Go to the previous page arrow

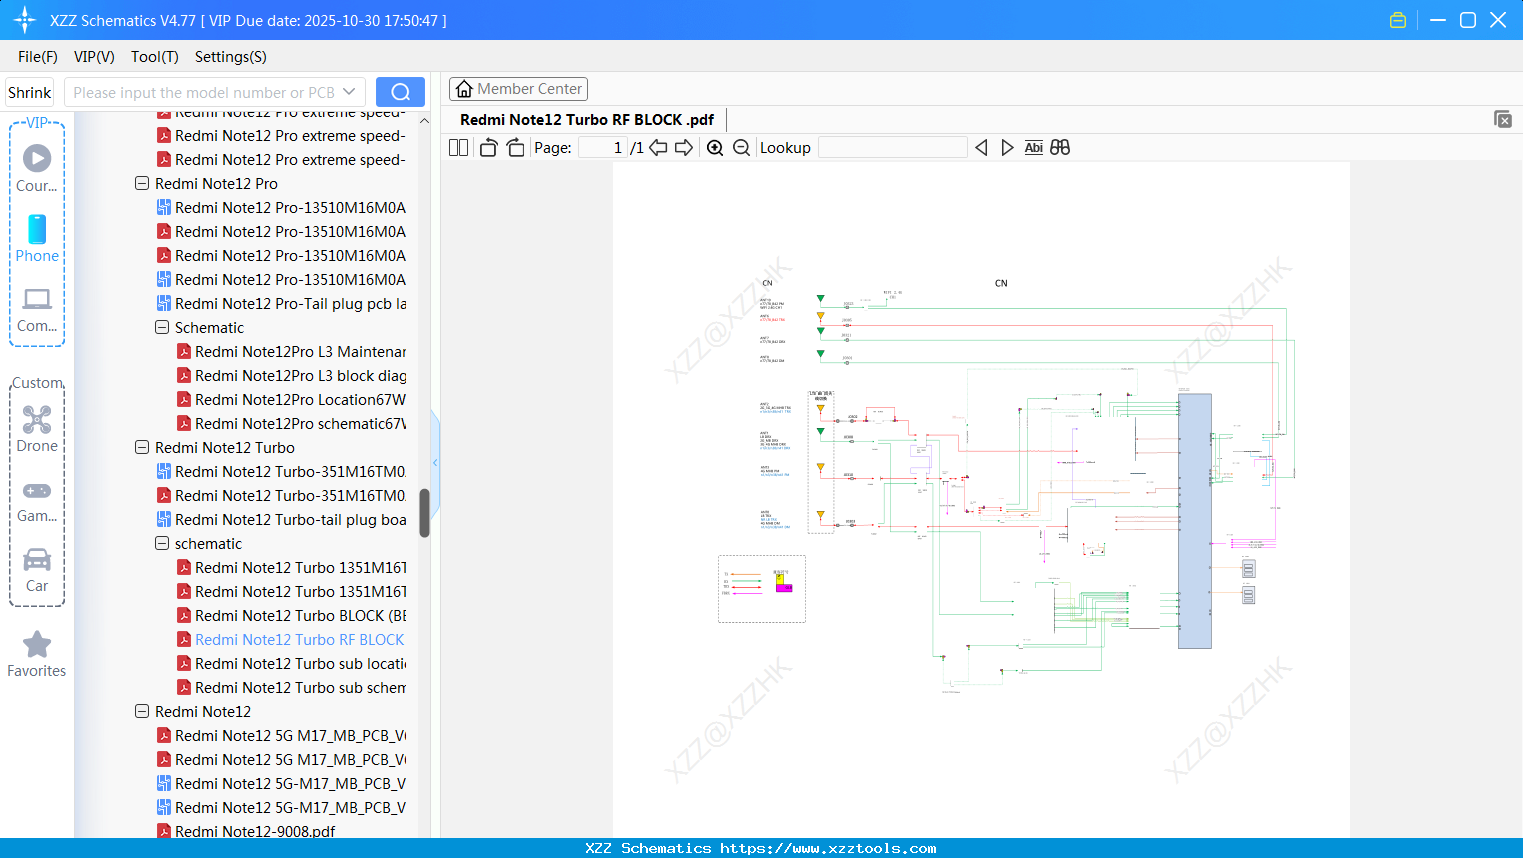click(x=658, y=147)
